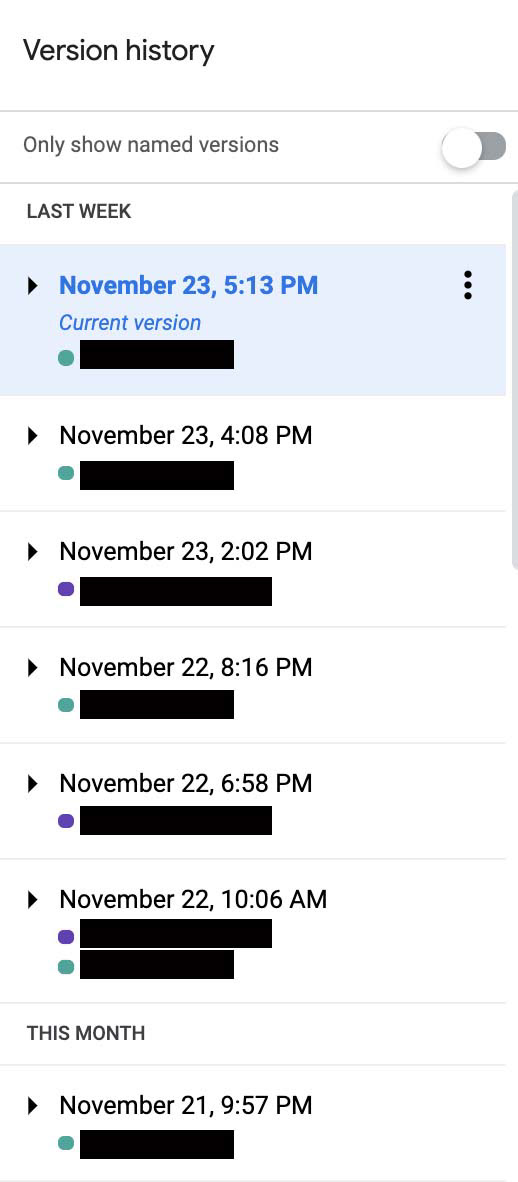
Task: Toggle Only show named versions switch
Action: (474, 146)
